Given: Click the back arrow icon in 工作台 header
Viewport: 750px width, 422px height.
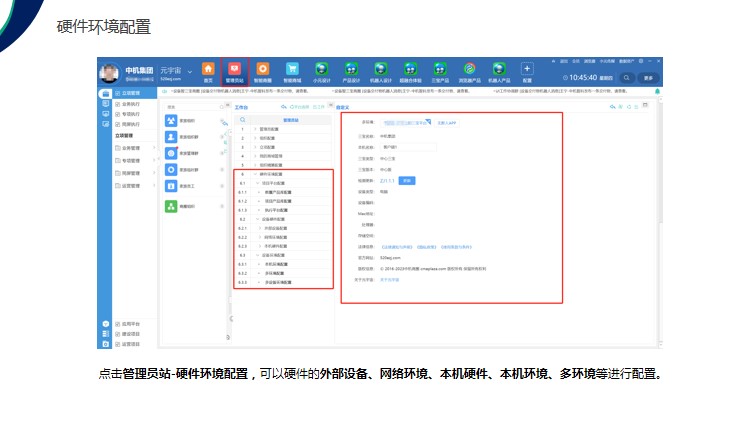Looking at the screenshot, I should click(x=284, y=107).
